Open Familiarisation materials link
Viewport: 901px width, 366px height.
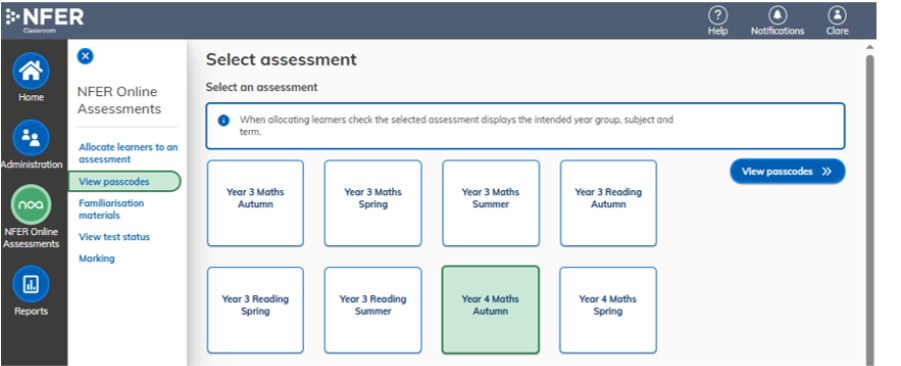(x=111, y=209)
